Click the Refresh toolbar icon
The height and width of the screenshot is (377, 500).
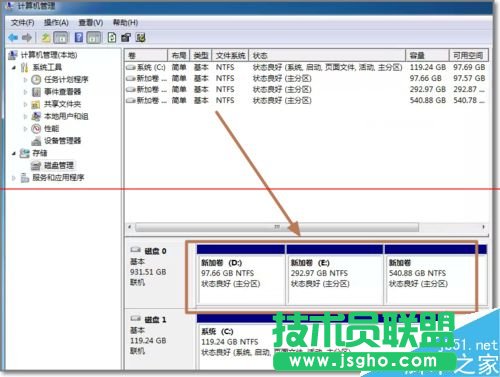[112, 38]
